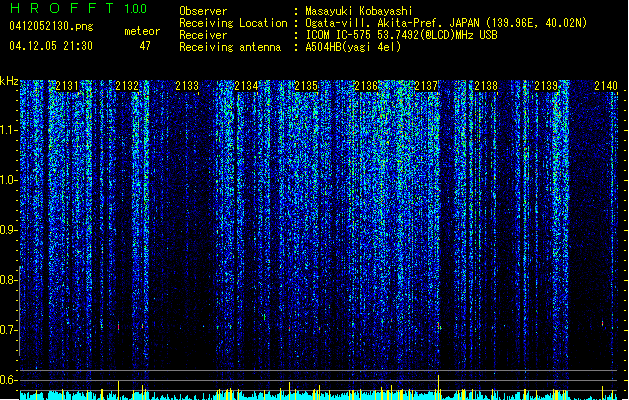Click the 0.9 frequency axis label
This screenshot has height=400, width=629.
(9, 230)
